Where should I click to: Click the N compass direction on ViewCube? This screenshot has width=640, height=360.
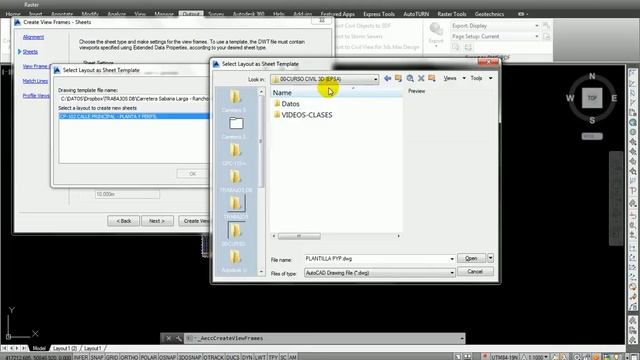click(592, 76)
